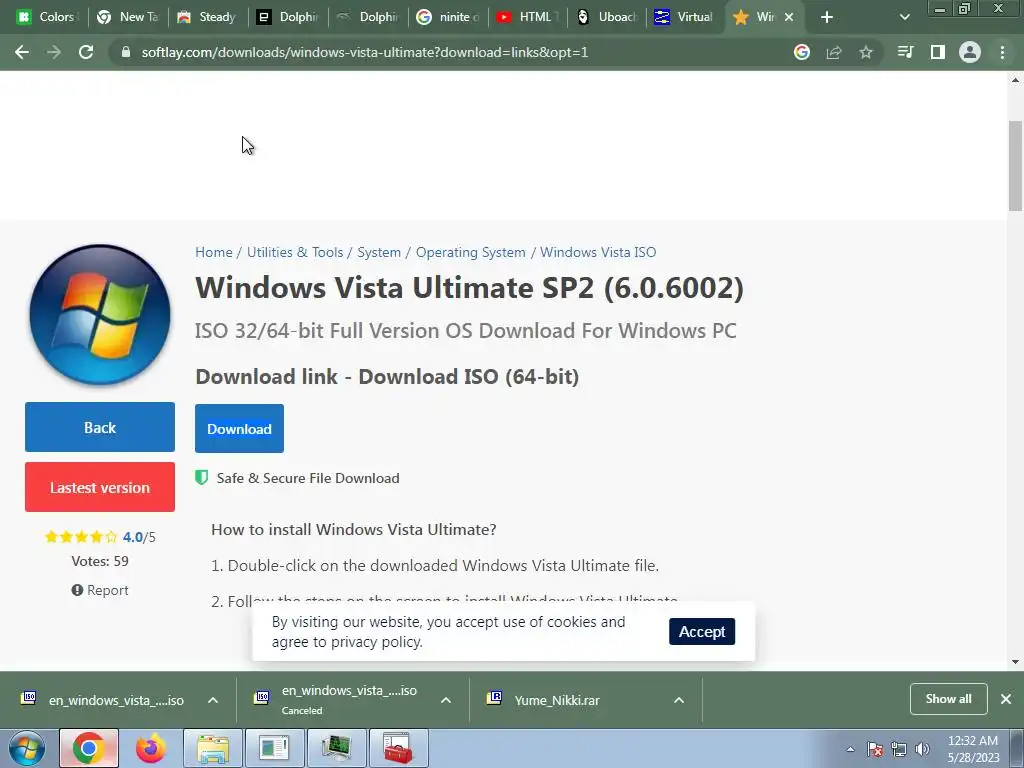Click the scrollbar down arrow

(1016, 662)
